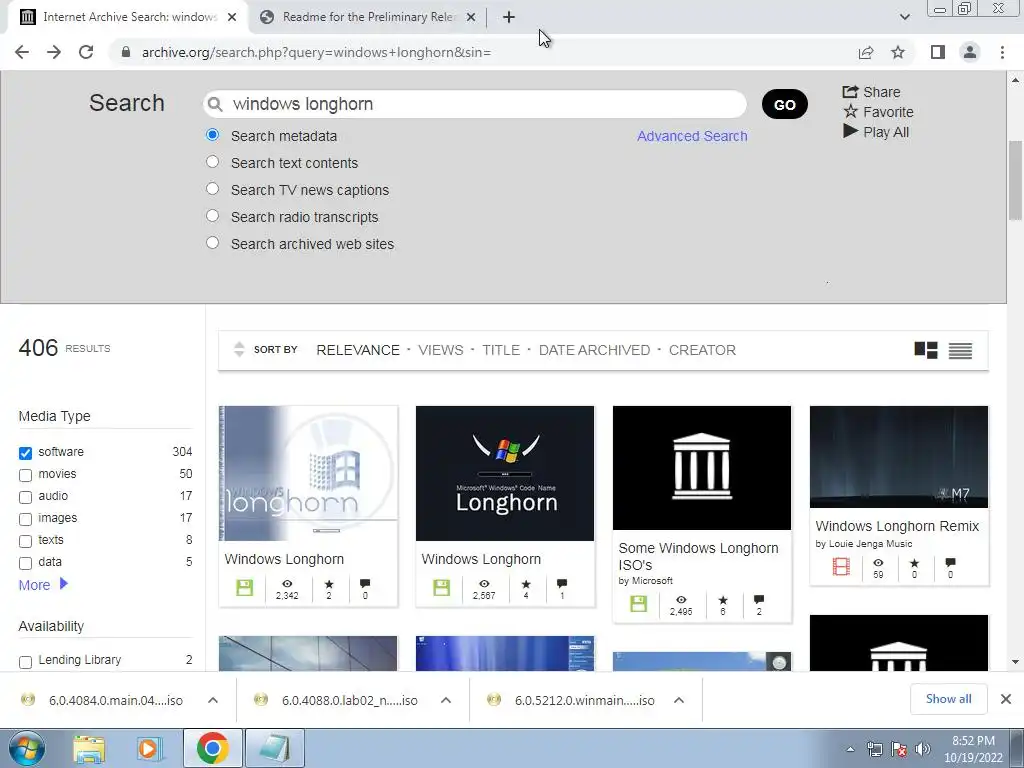The image size is (1024, 768).
Task: Click the padlock site info icon
Action: pos(126,52)
